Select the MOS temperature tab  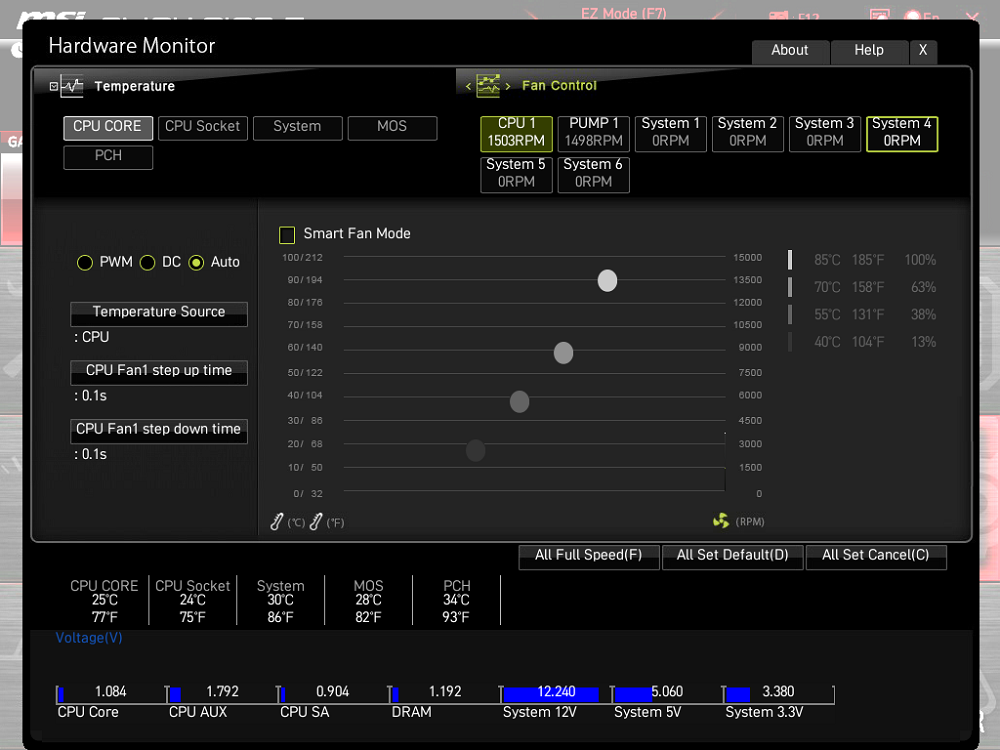click(392, 128)
